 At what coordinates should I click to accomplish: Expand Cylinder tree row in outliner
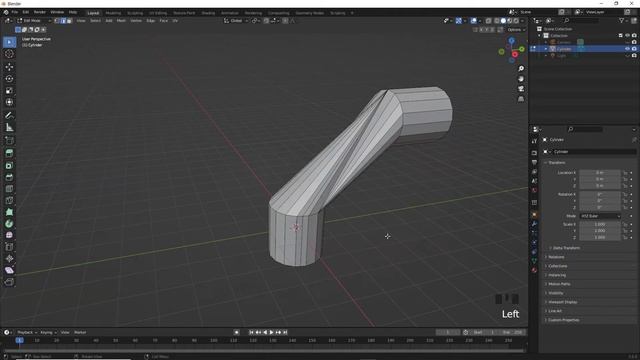coord(546,49)
